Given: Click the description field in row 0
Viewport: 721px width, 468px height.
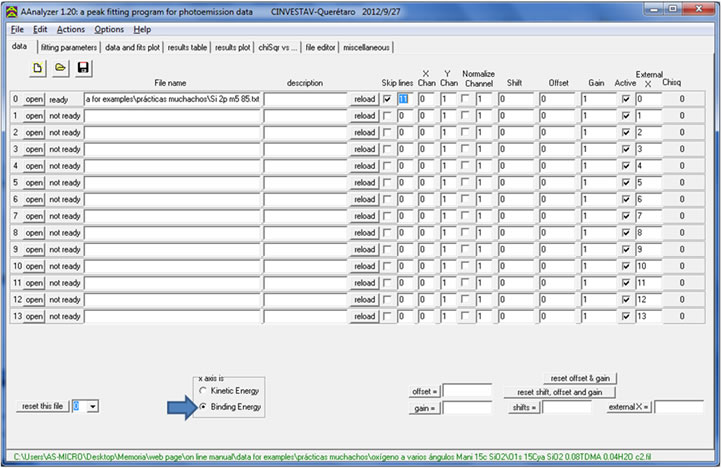Looking at the screenshot, I should (x=306, y=100).
